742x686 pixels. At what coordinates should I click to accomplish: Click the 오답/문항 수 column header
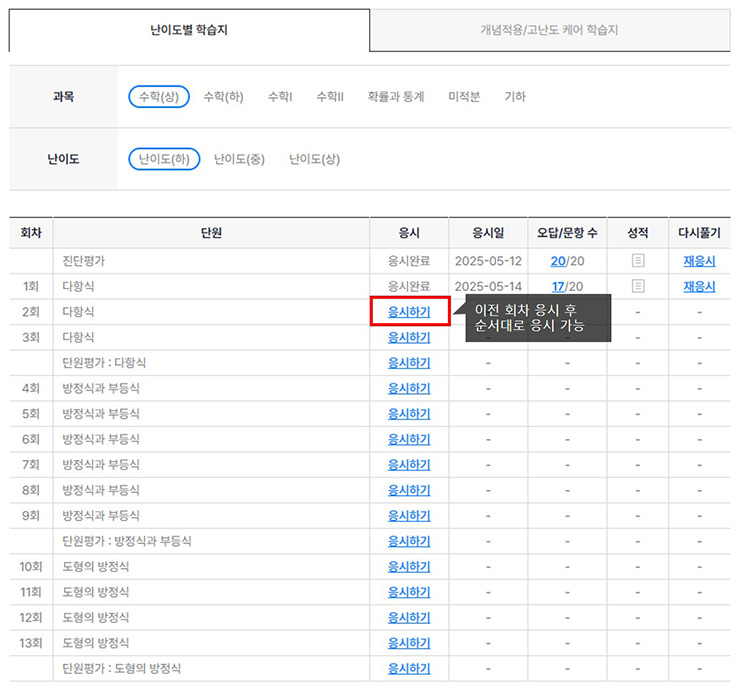coord(567,233)
